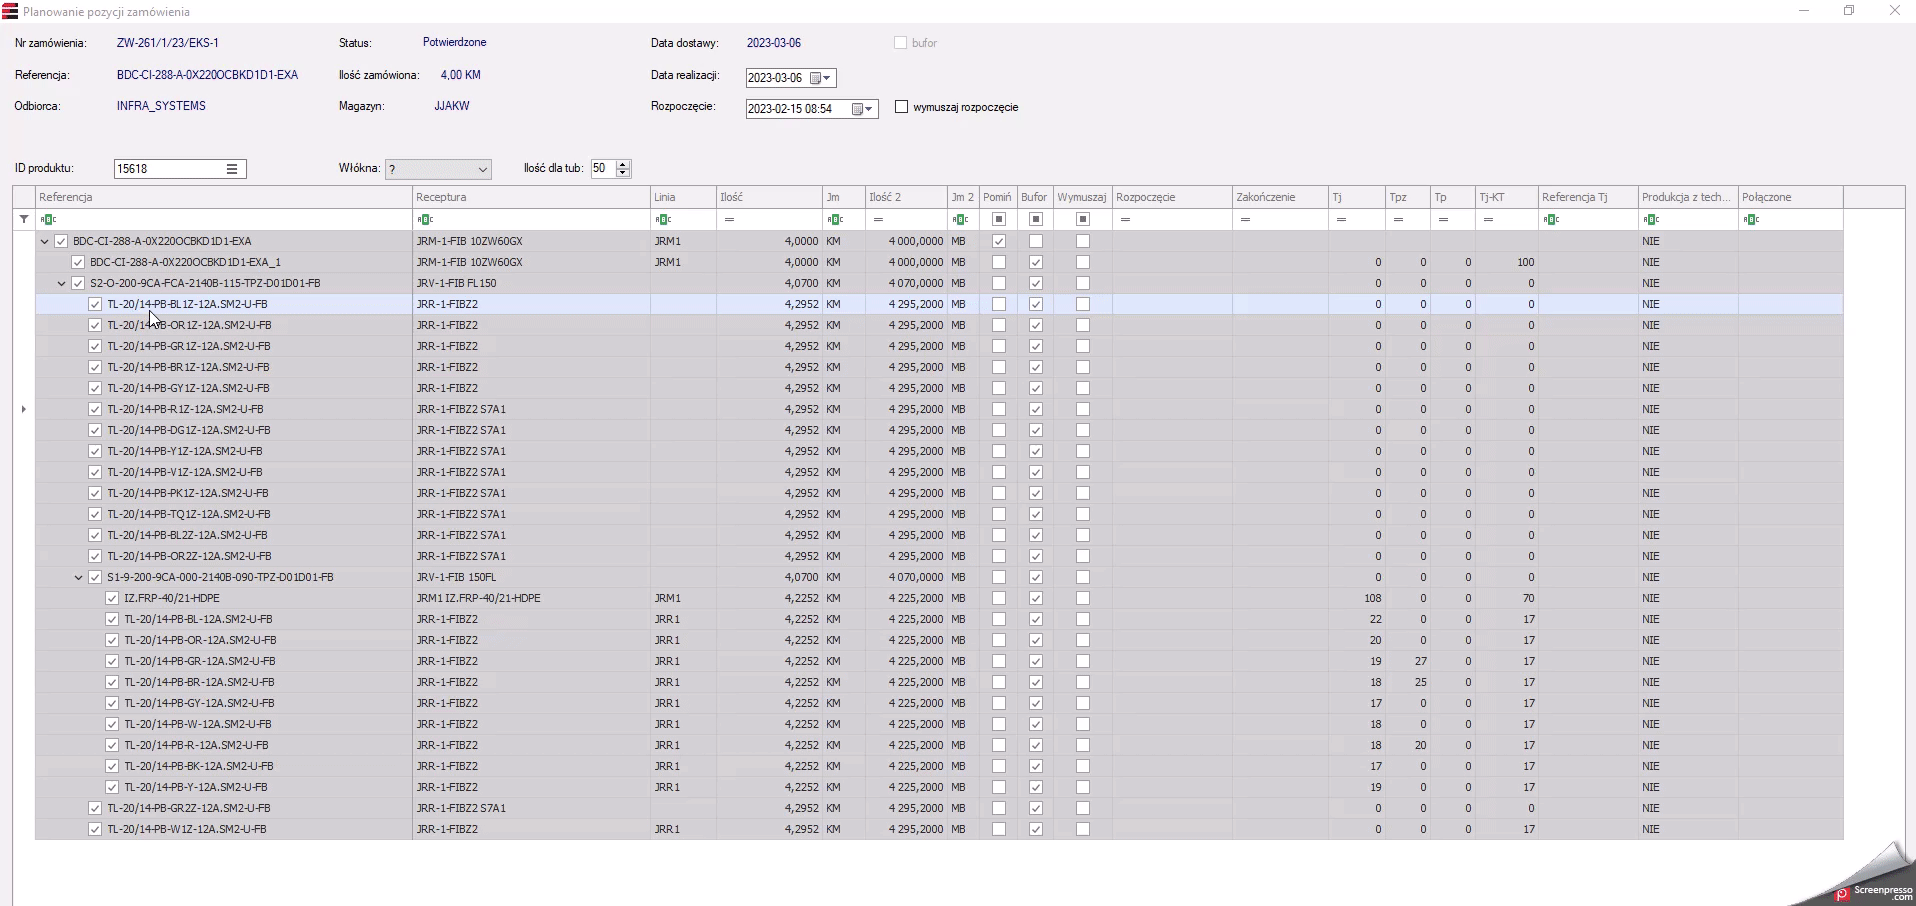This screenshot has height=906, width=1916.
Task: Toggle Wymuszaj filter checkbox in filter row
Action: [x=1083, y=219]
